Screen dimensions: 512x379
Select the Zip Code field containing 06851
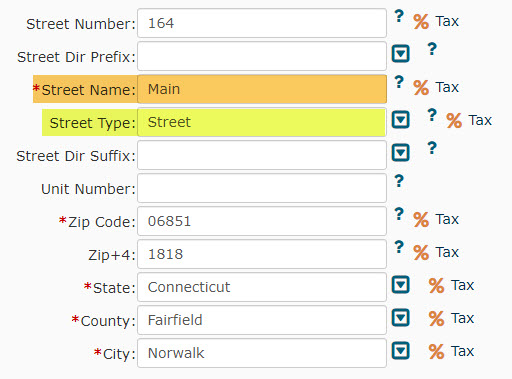click(x=262, y=221)
